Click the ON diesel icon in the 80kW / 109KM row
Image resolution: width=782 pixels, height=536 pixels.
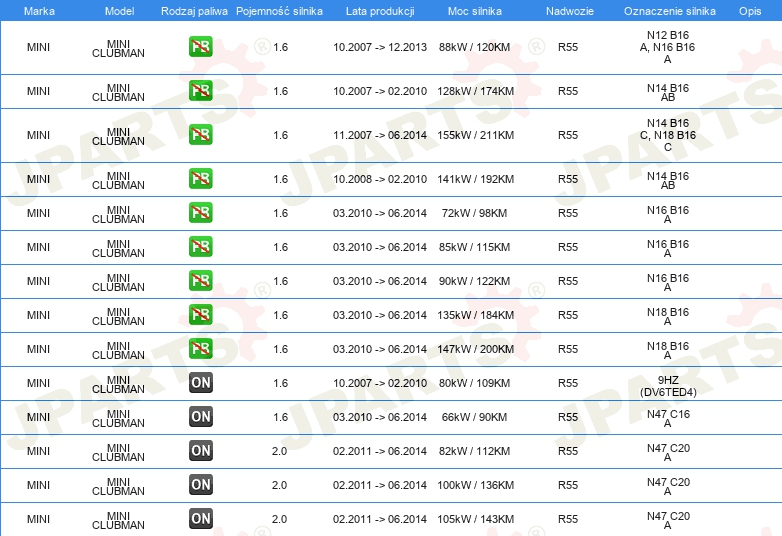pyautogui.click(x=200, y=382)
